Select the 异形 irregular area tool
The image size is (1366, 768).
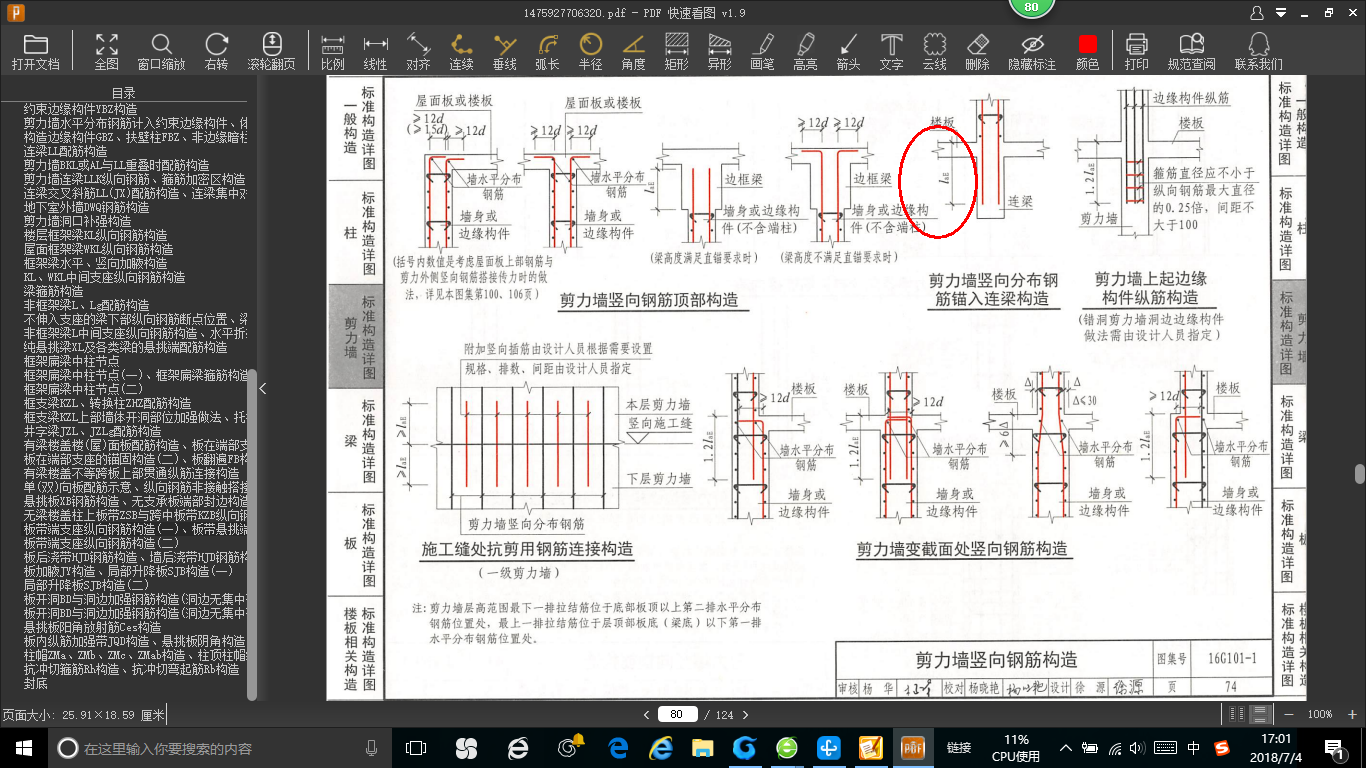coord(719,51)
